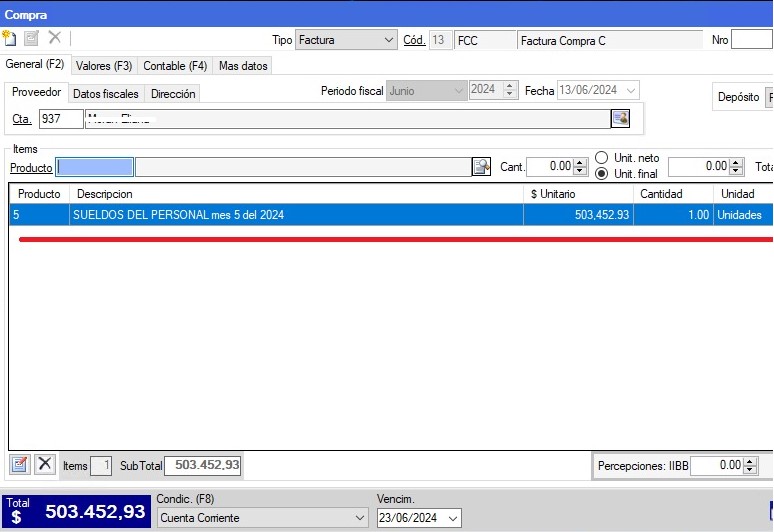Open the product search lookup icon
The width and height of the screenshot is (774, 532).
(x=481, y=167)
